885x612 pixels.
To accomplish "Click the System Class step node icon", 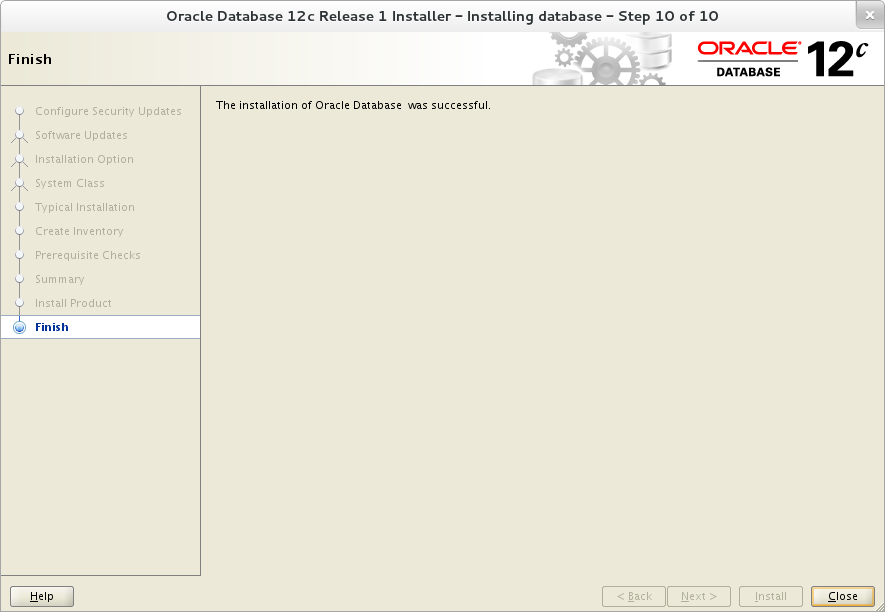I will click(20, 183).
